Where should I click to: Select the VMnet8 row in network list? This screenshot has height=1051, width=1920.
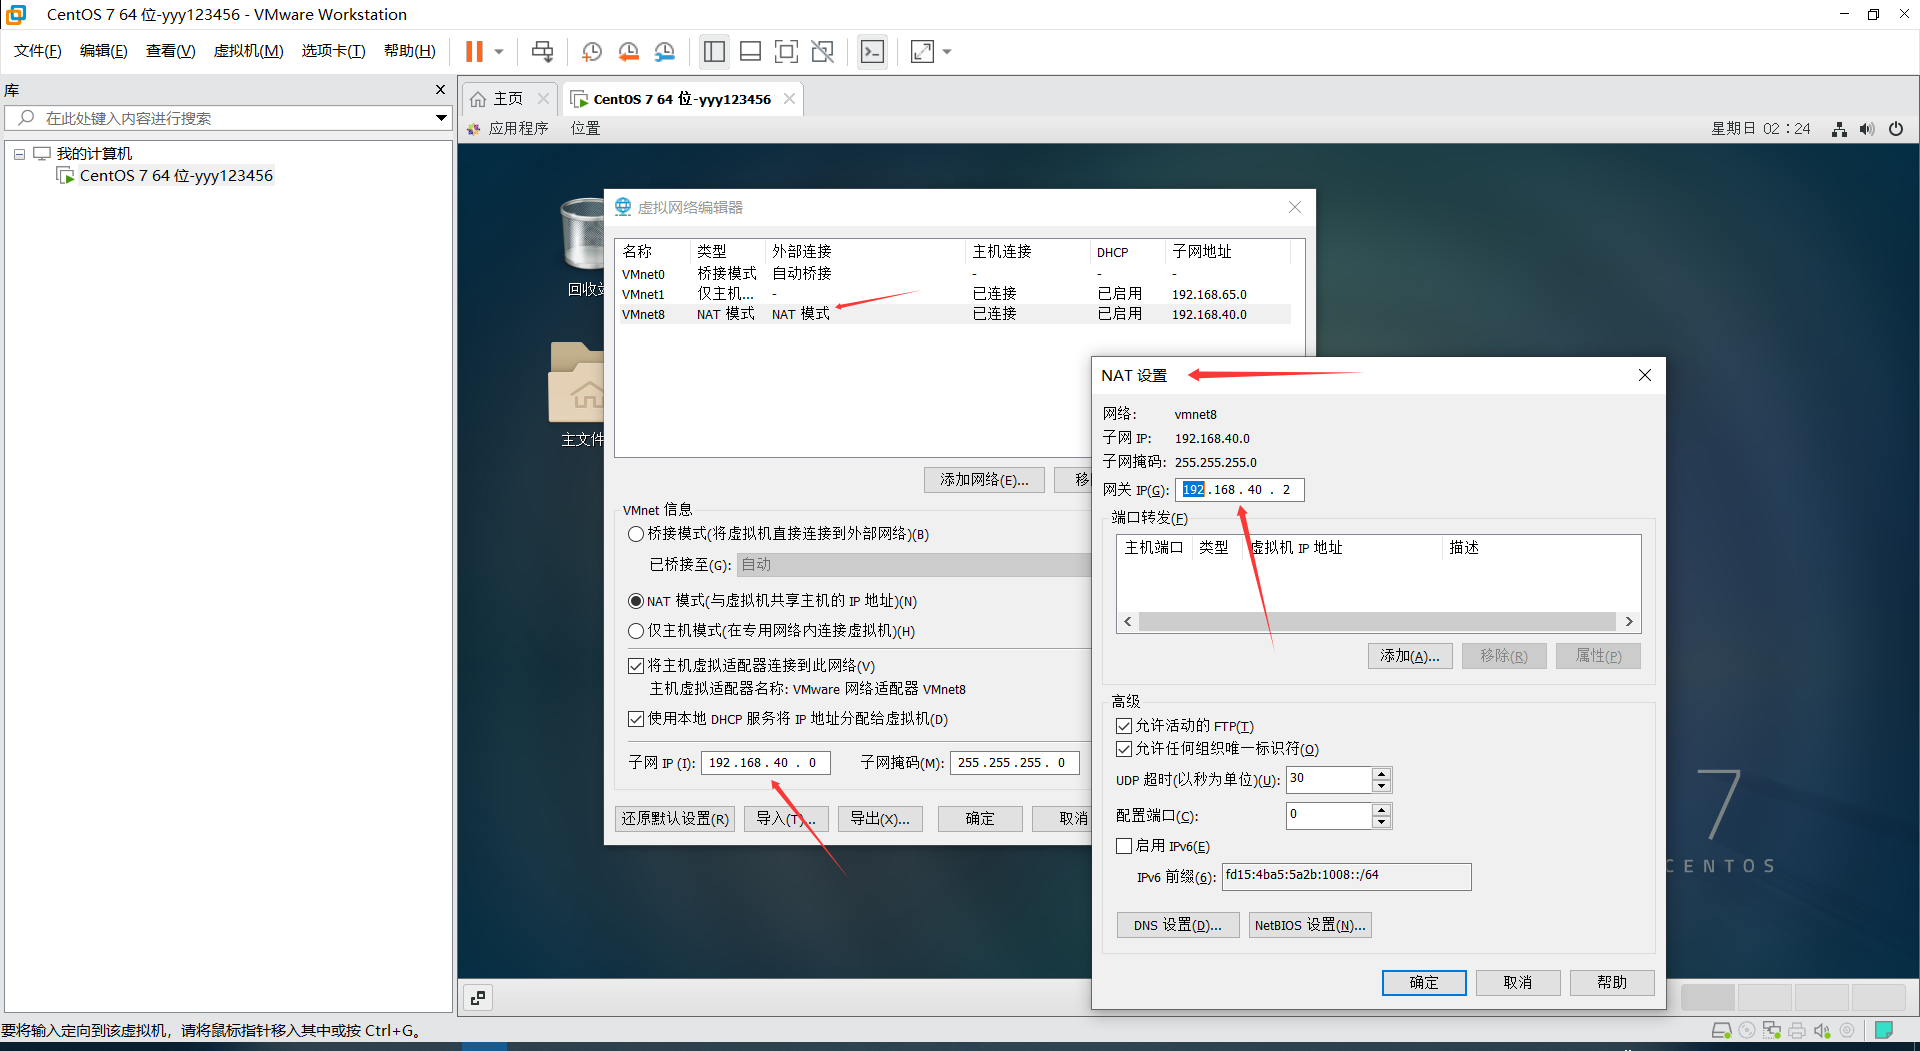(955, 314)
